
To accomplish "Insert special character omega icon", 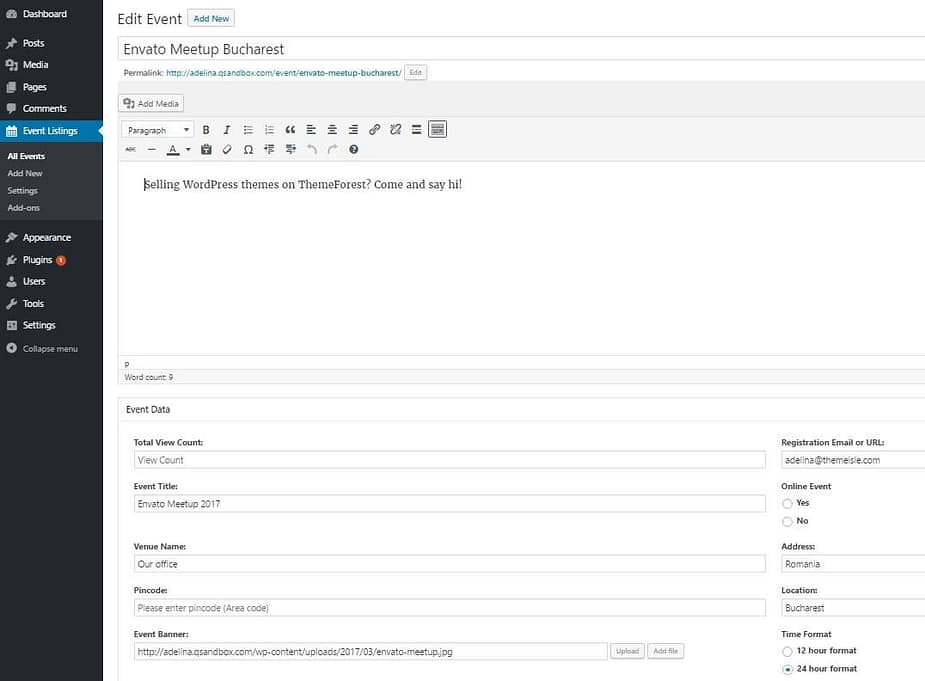I will tap(248, 149).
